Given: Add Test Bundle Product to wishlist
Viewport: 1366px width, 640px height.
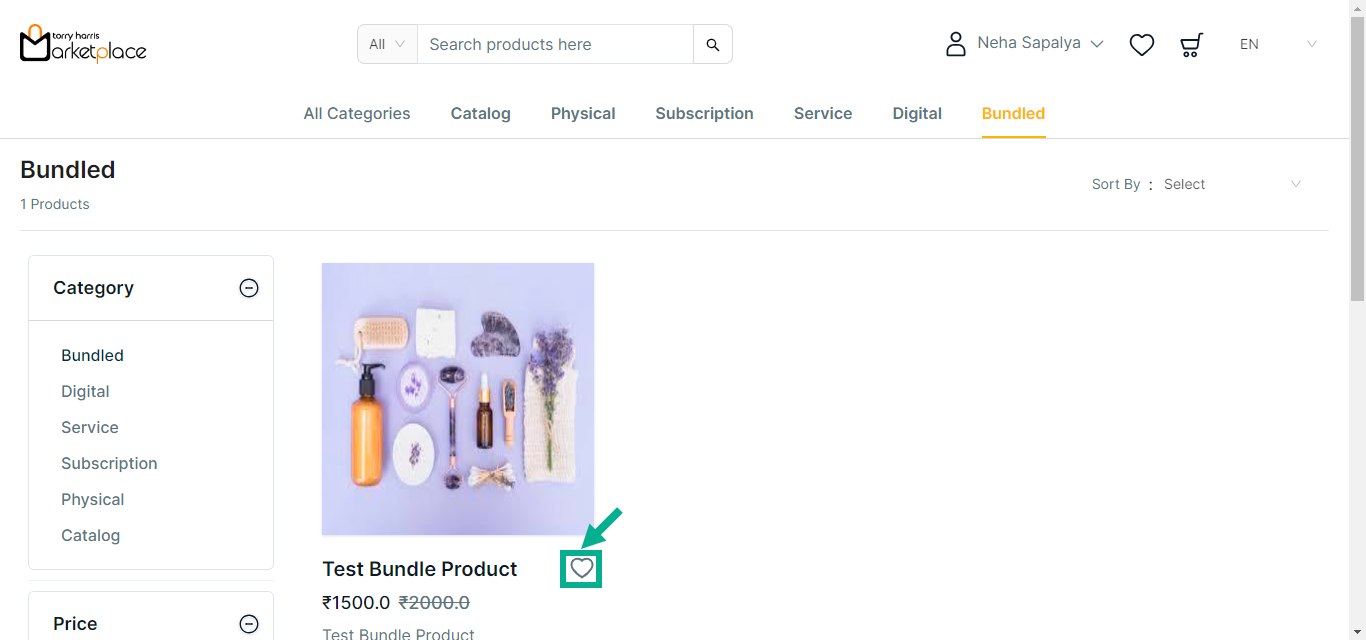Looking at the screenshot, I should click(x=582, y=569).
